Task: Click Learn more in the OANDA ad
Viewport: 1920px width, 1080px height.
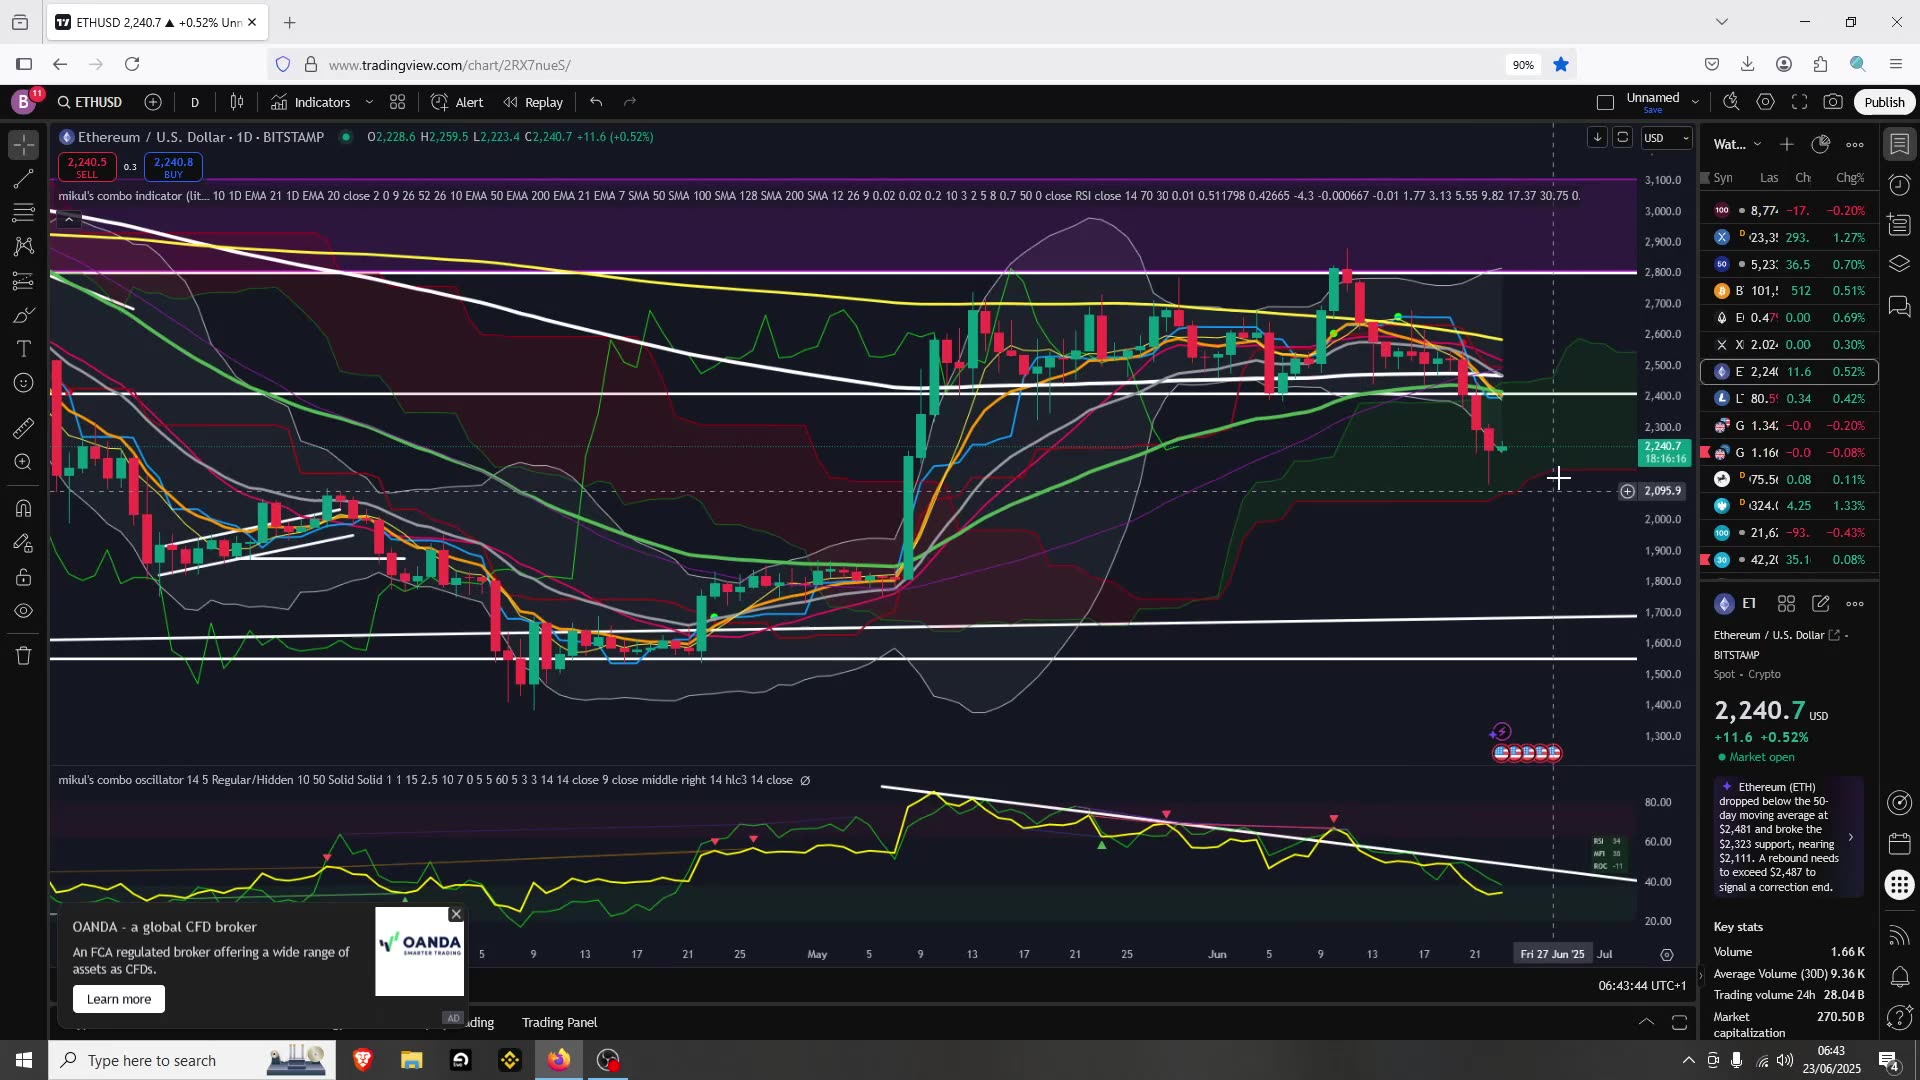Action: [x=119, y=999]
